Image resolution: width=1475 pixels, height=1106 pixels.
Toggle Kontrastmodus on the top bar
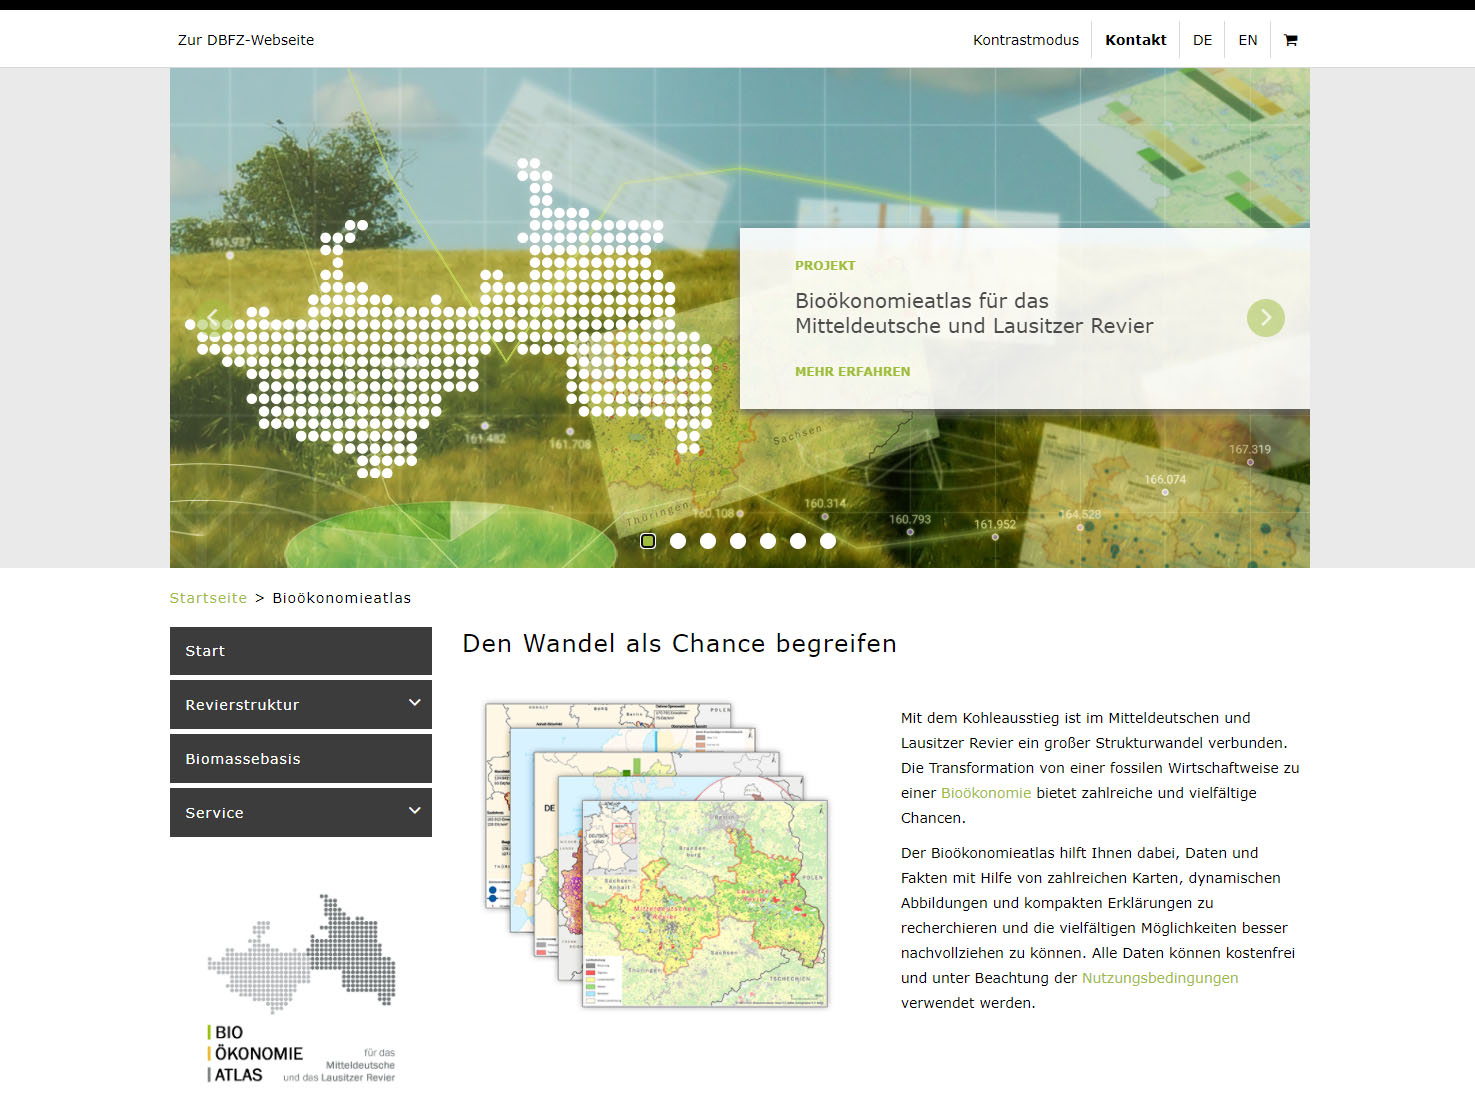(x=1025, y=40)
